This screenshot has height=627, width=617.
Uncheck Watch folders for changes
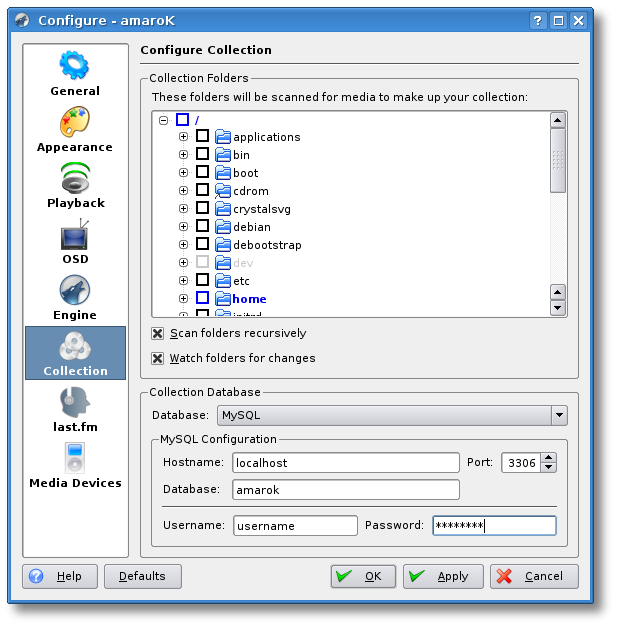158,358
